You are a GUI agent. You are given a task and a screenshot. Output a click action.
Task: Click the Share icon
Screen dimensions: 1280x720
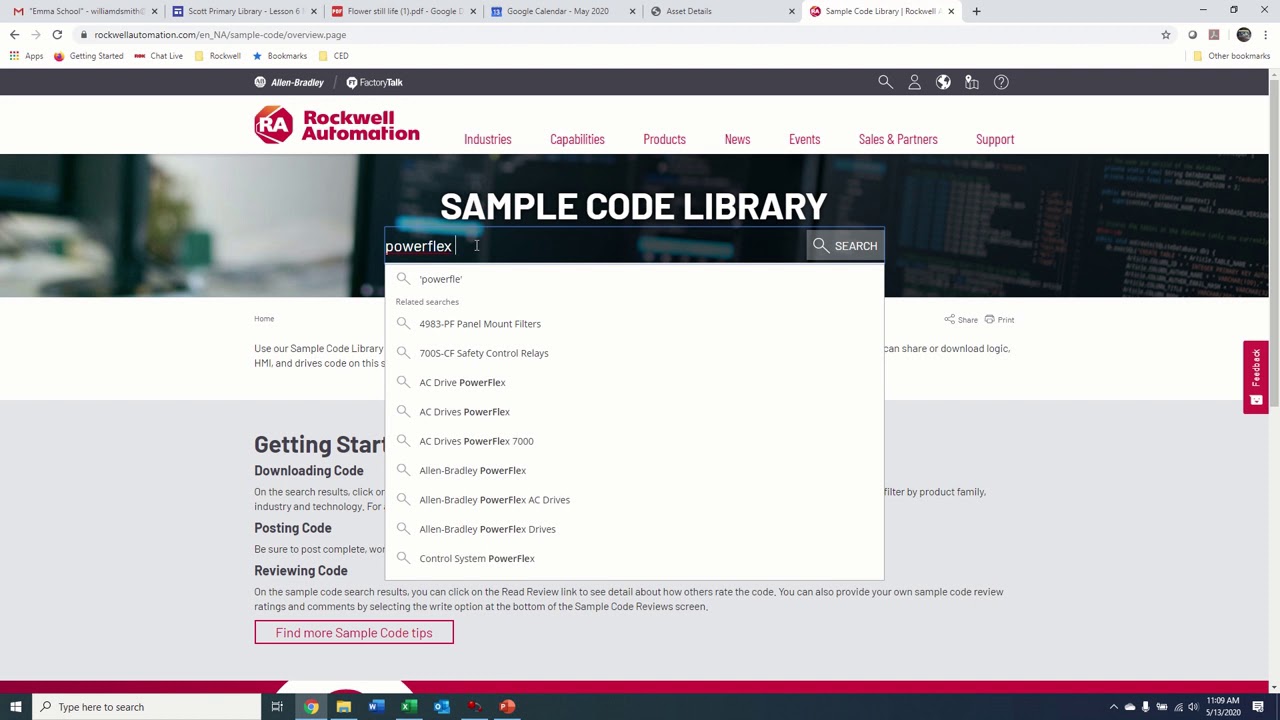click(961, 320)
